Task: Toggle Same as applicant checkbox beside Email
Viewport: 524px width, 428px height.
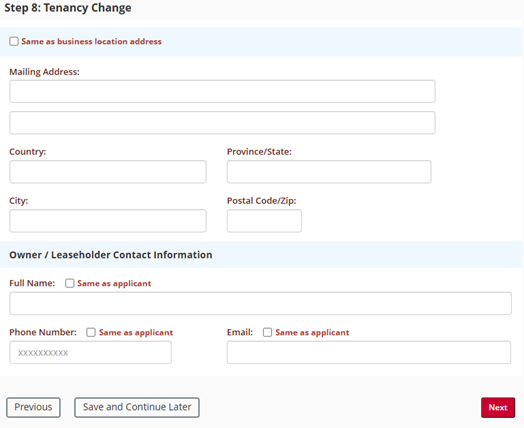Action: pyautogui.click(x=267, y=332)
